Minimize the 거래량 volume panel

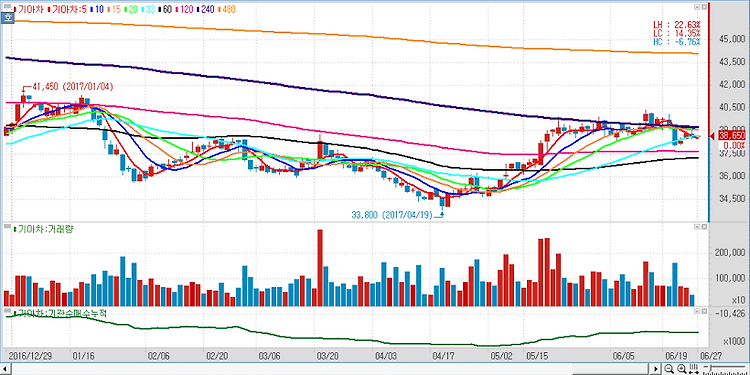click(x=697, y=228)
